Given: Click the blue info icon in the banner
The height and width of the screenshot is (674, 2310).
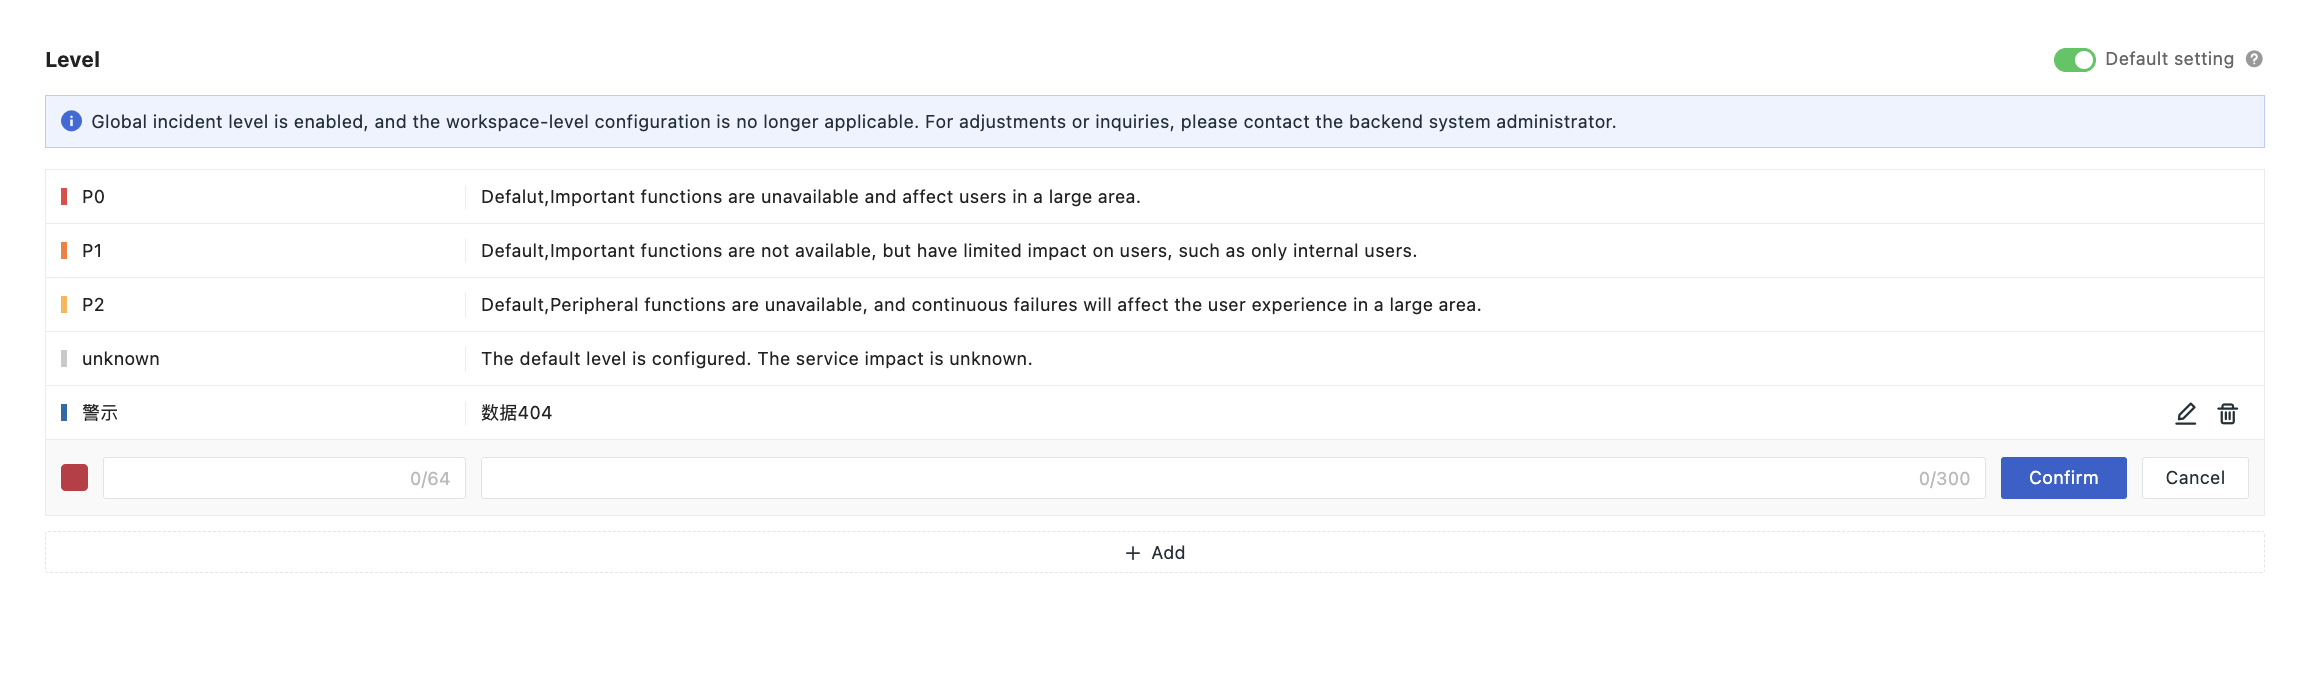Looking at the screenshot, I should [x=71, y=121].
